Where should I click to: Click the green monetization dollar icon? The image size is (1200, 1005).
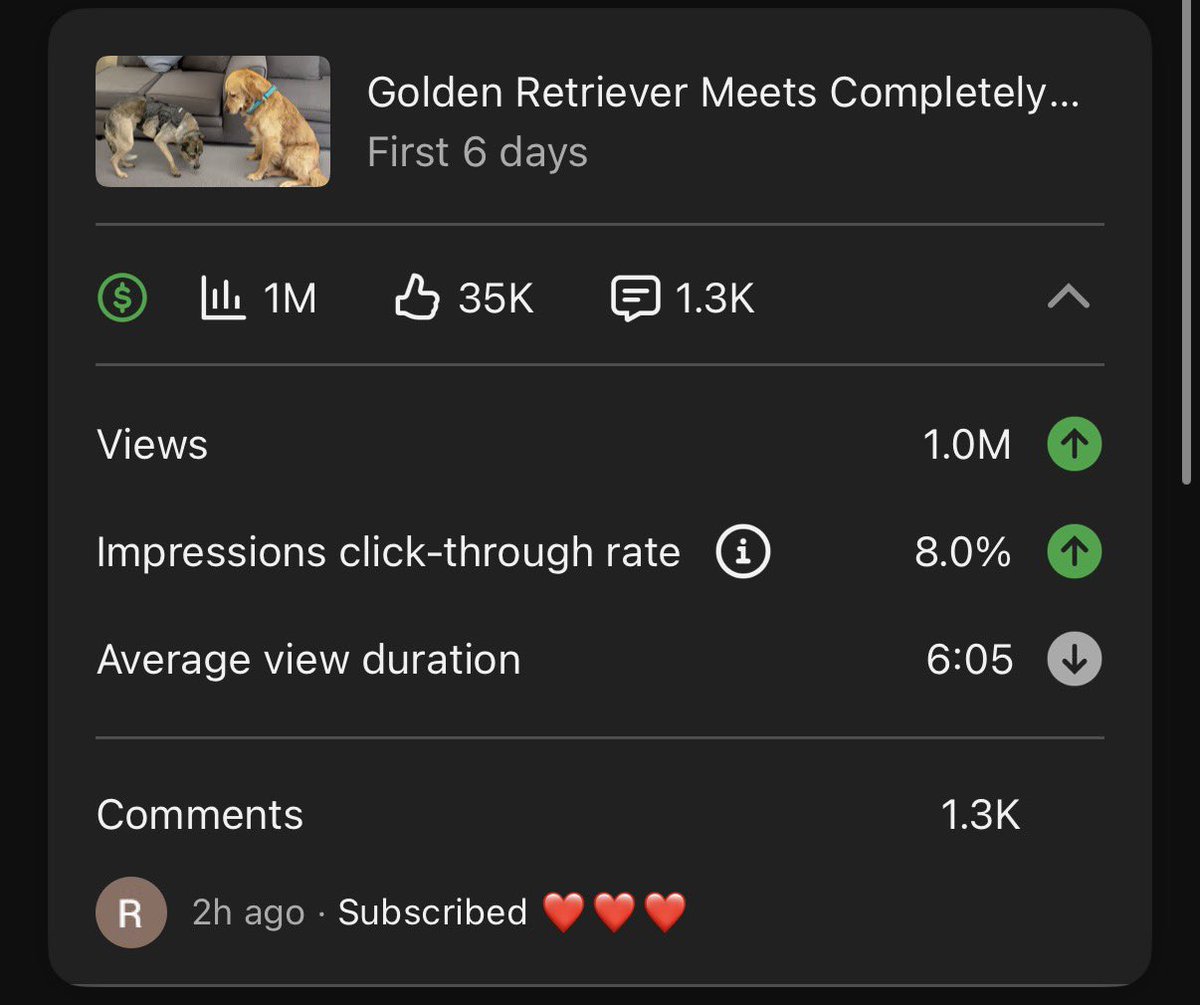122,298
